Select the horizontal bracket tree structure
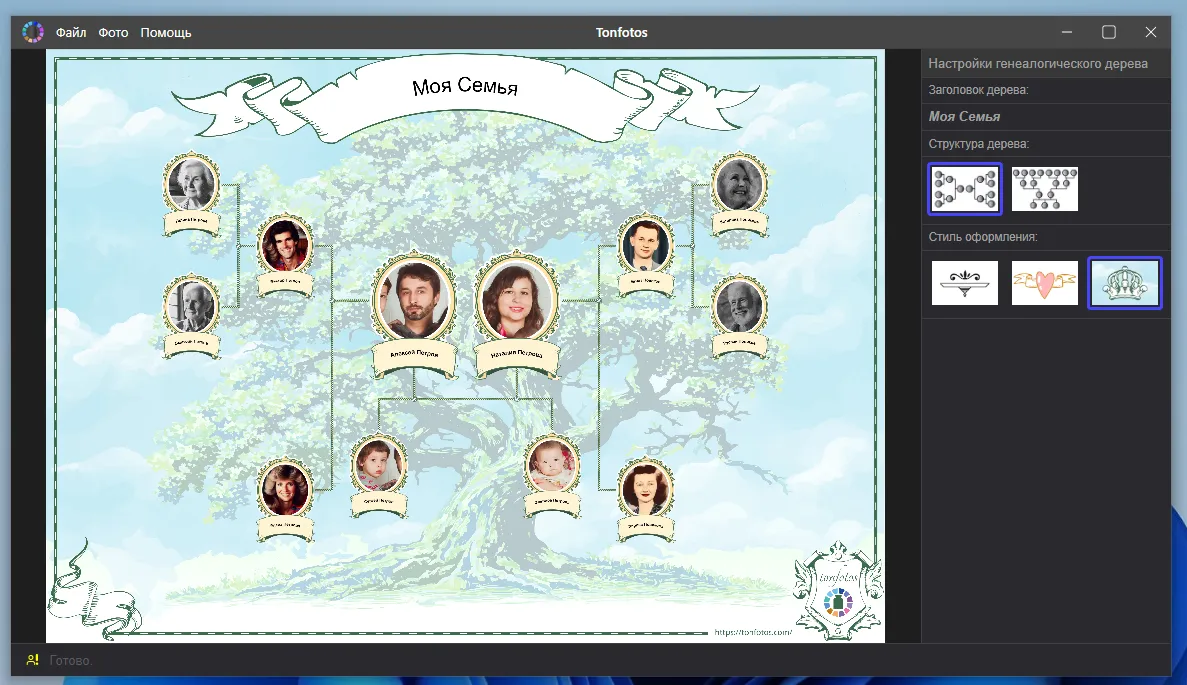Viewport: 1187px width, 685px height. coord(964,189)
